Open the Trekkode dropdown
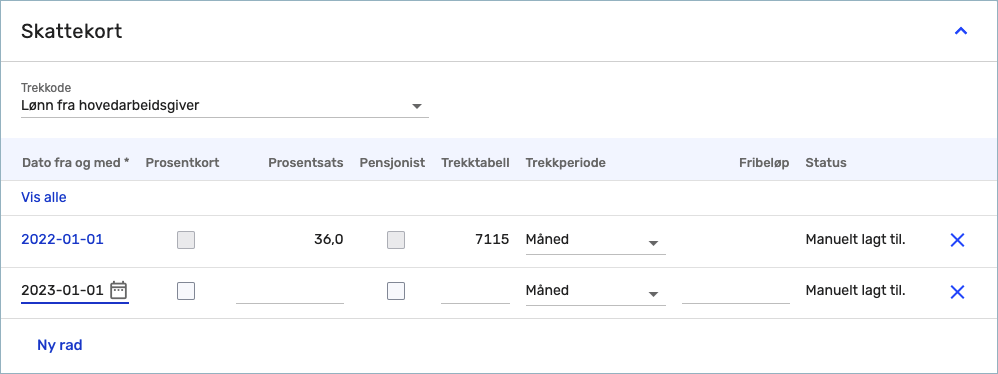998x374 pixels. [225, 106]
